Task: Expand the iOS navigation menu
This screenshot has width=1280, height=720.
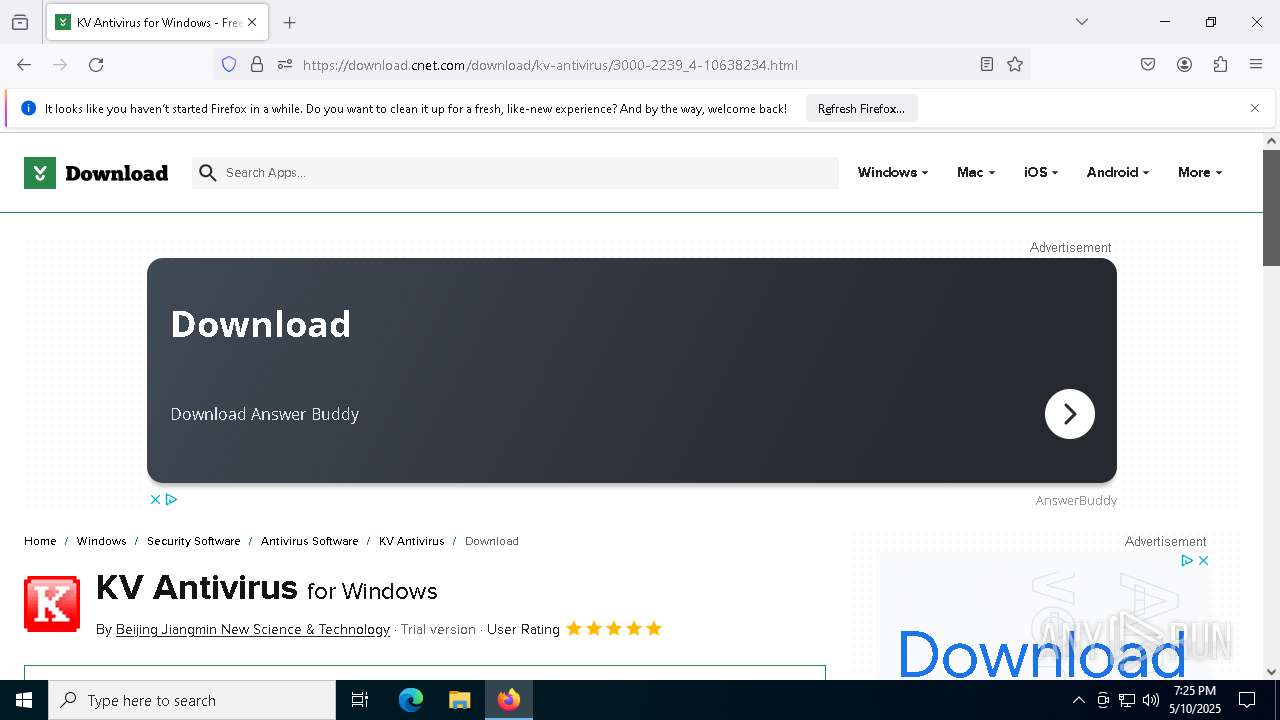Action: pyautogui.click(x=1040, y=173)
